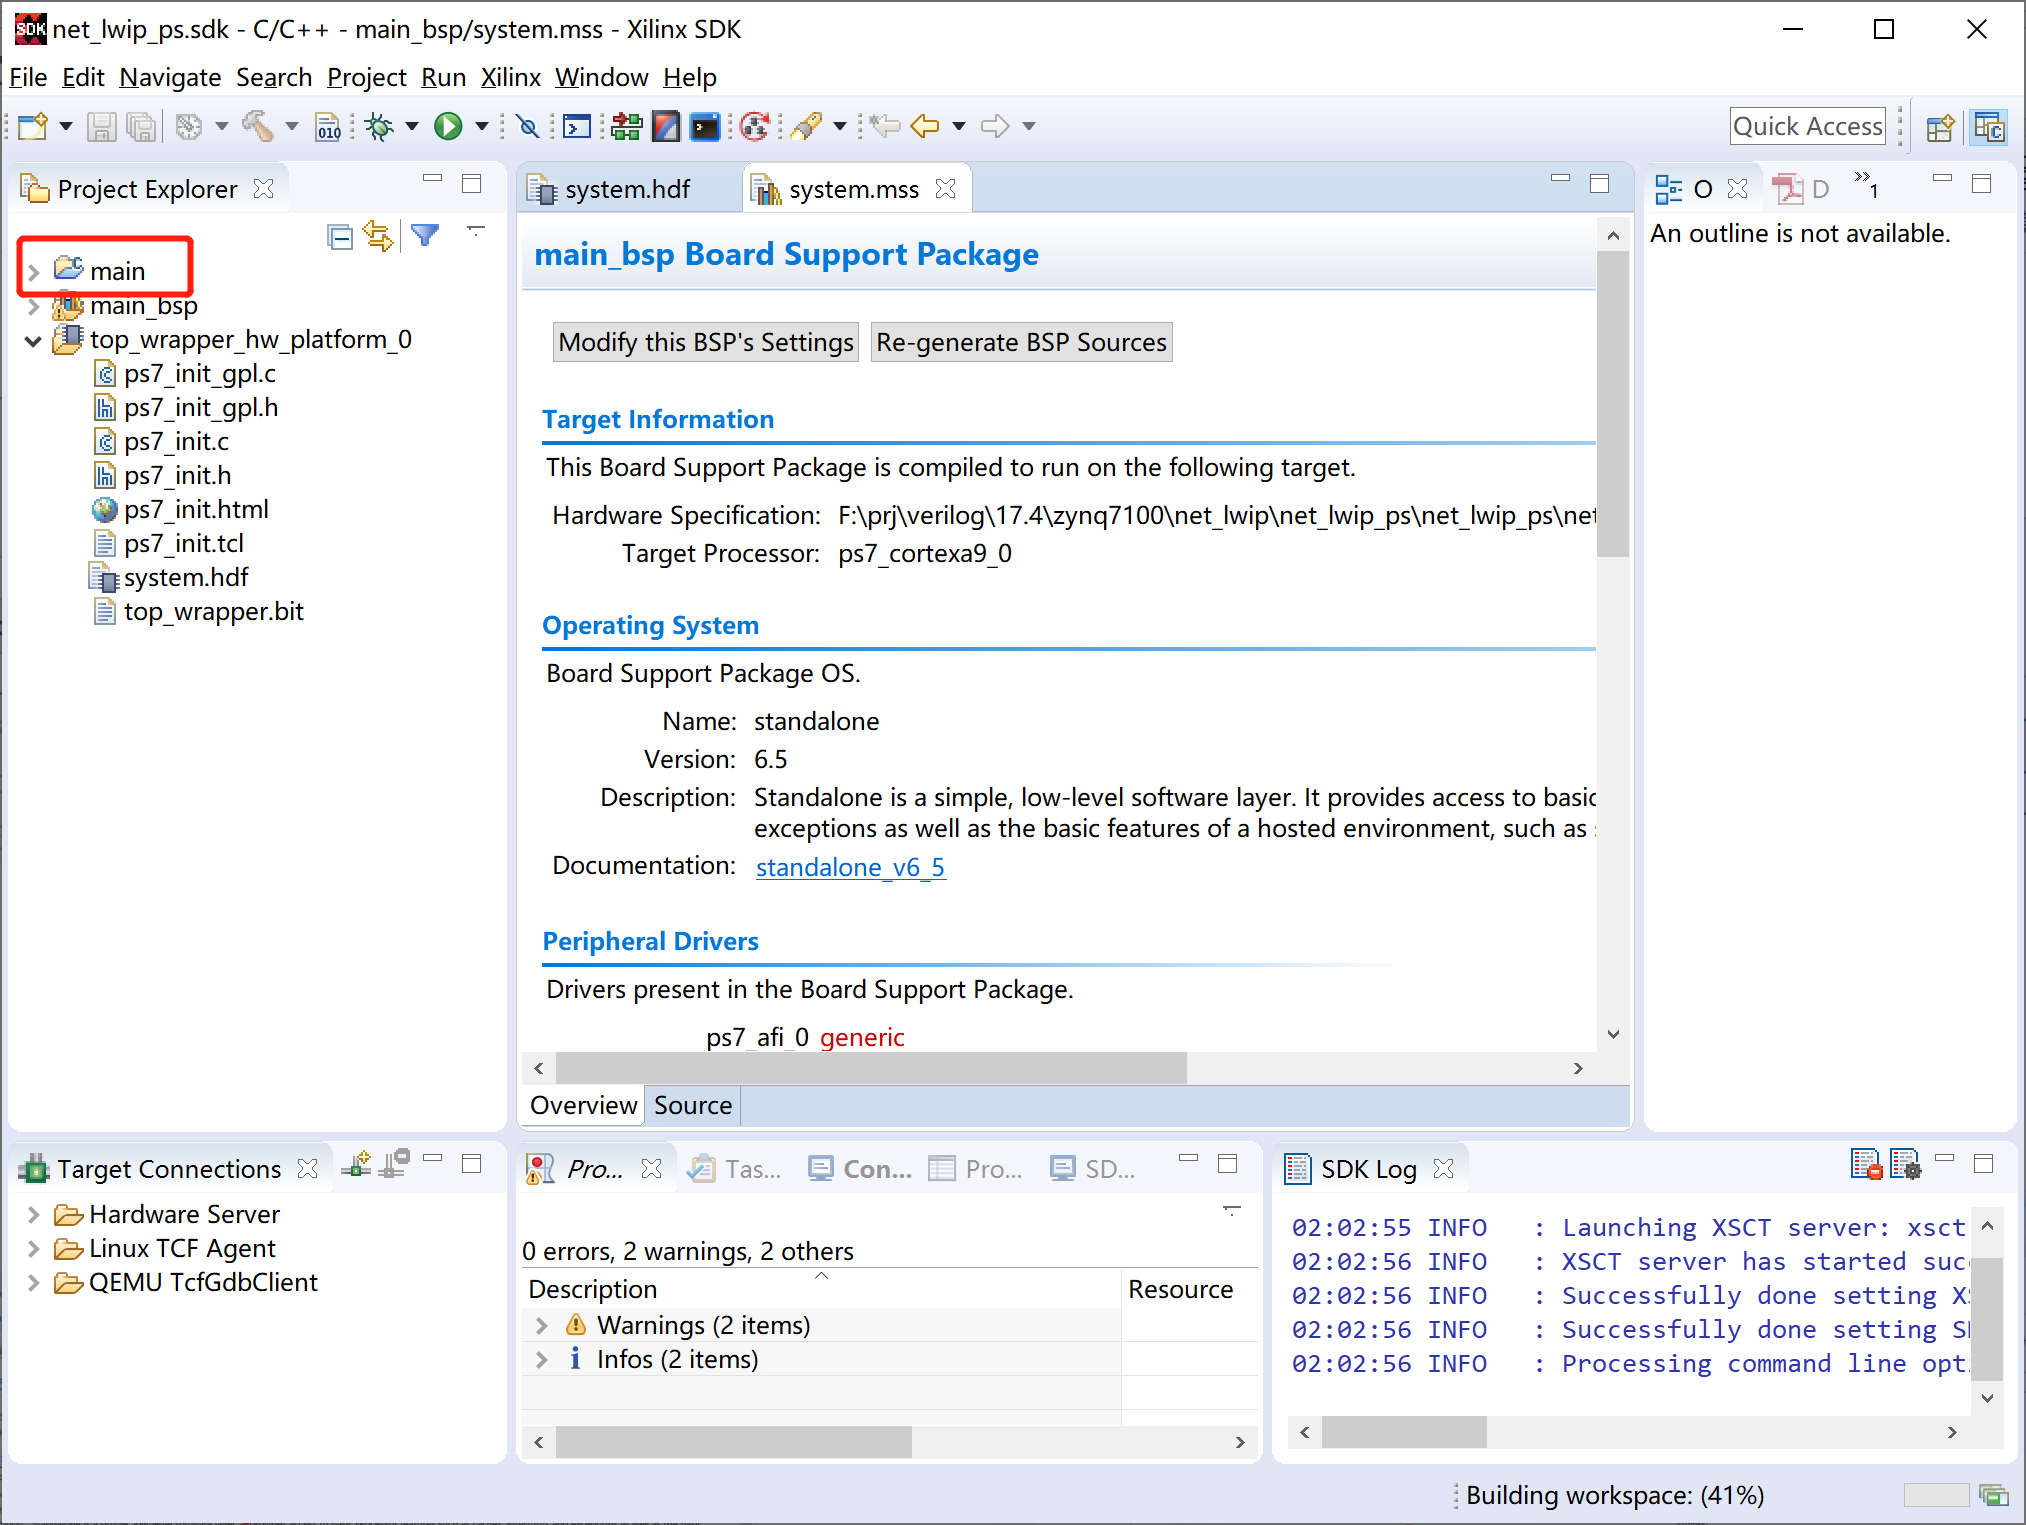This screenshot has width=2026, height=1525.
Task: Minimize the Project Explorer panel
Action: pyautogui.click(x=432, y=179)
